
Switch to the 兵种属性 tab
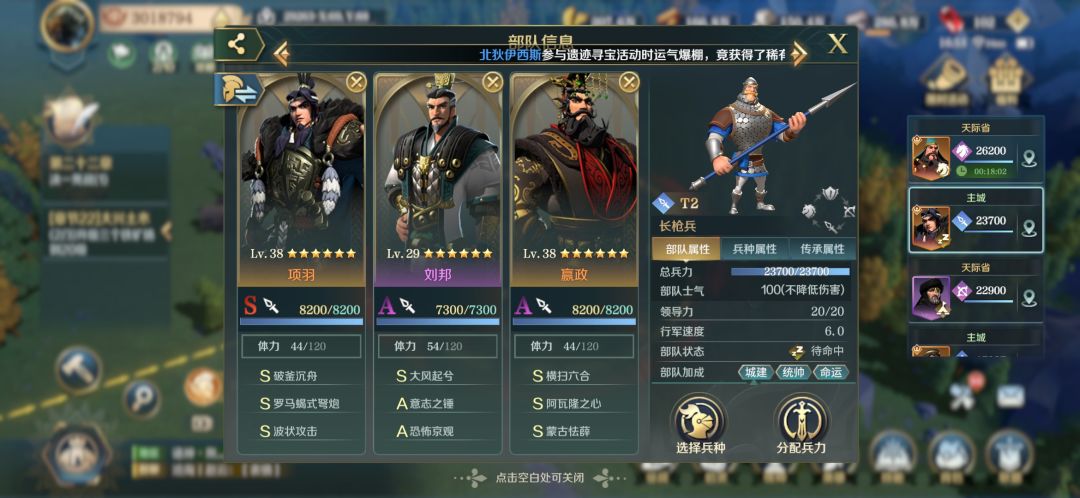coord(754,249)
